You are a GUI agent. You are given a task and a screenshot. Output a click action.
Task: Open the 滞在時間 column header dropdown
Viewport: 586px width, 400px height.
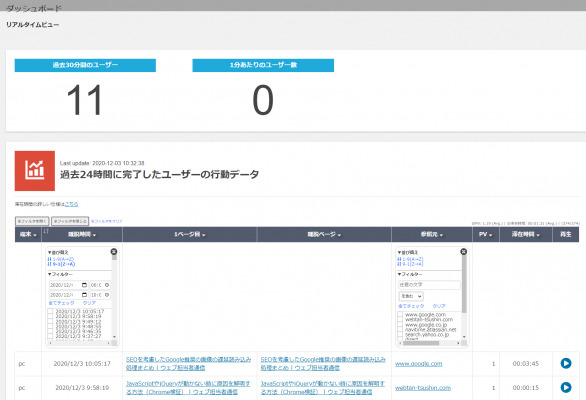(526, 234)
